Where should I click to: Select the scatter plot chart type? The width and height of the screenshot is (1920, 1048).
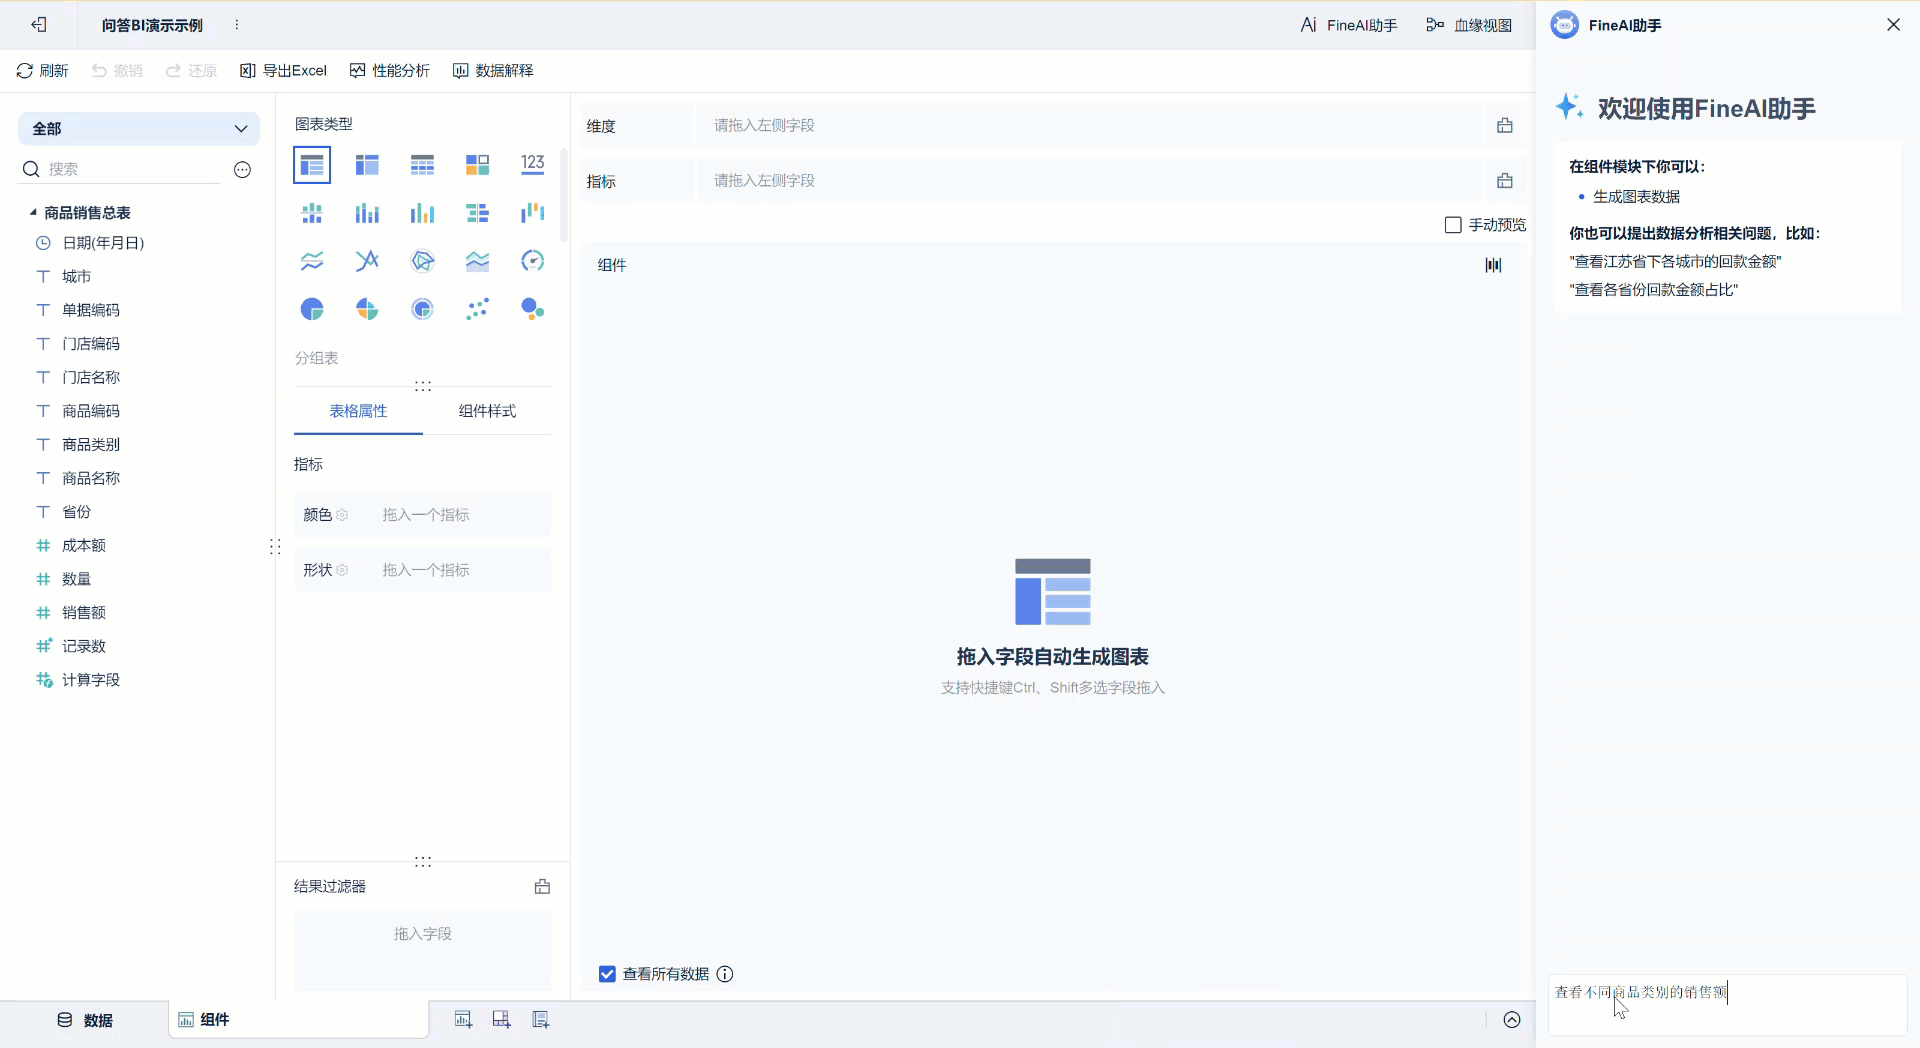point(477,309)
